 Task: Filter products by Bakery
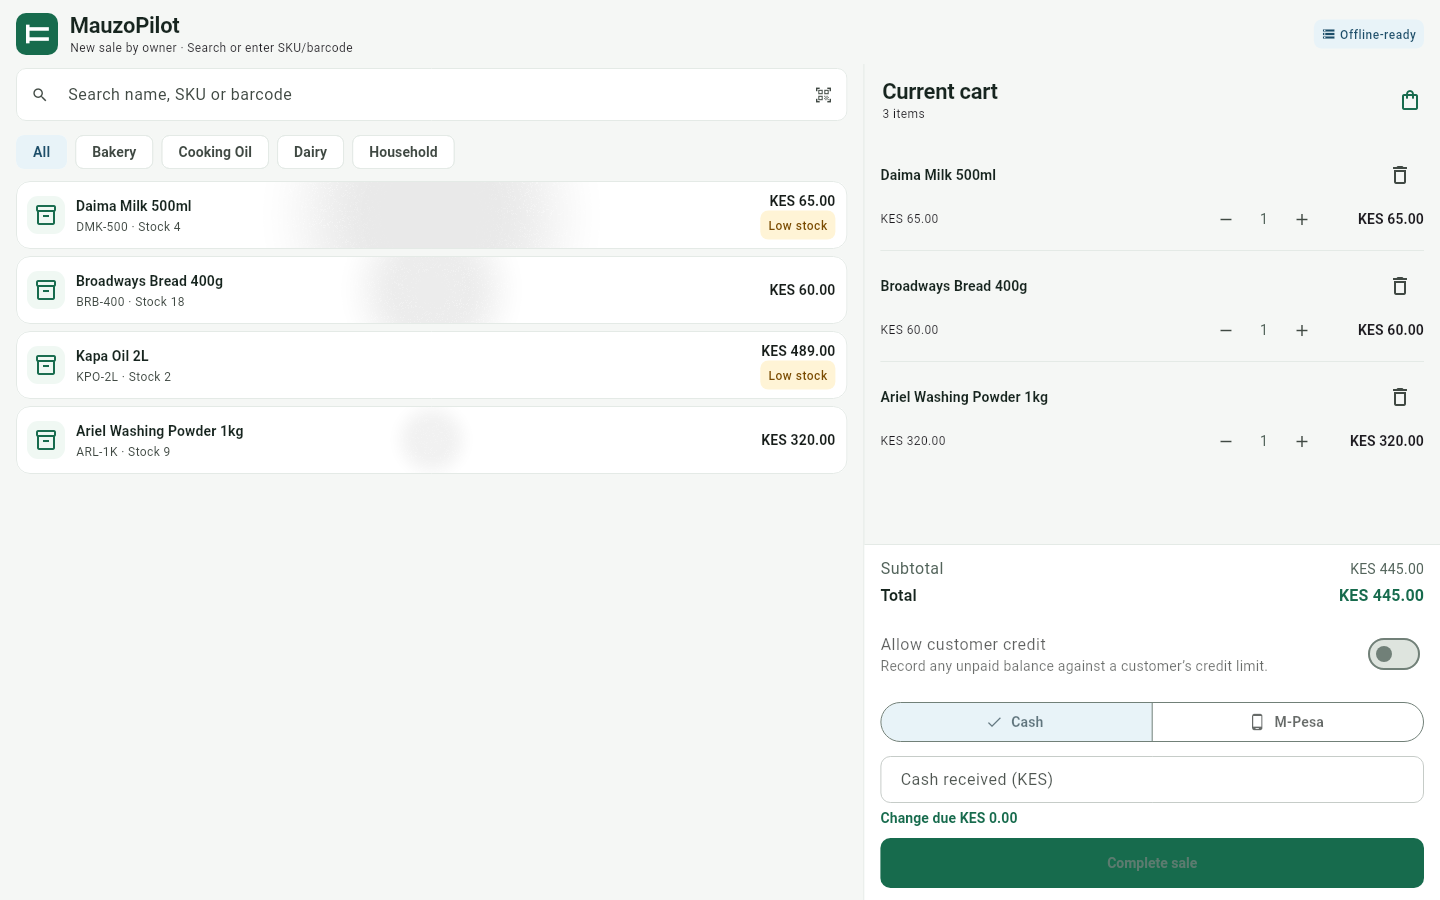[x=114, y=152]
